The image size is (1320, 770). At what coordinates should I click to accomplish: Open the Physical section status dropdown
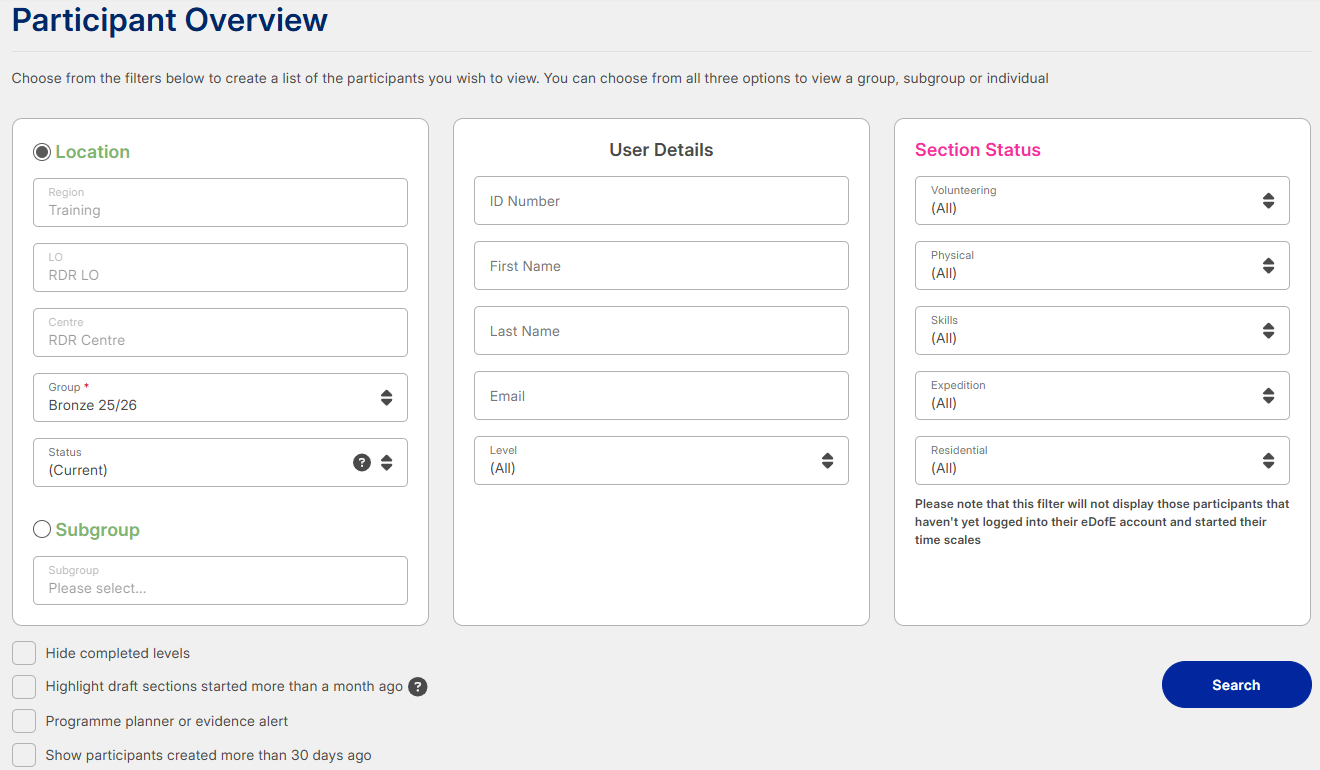click(x=1102, y=265)
